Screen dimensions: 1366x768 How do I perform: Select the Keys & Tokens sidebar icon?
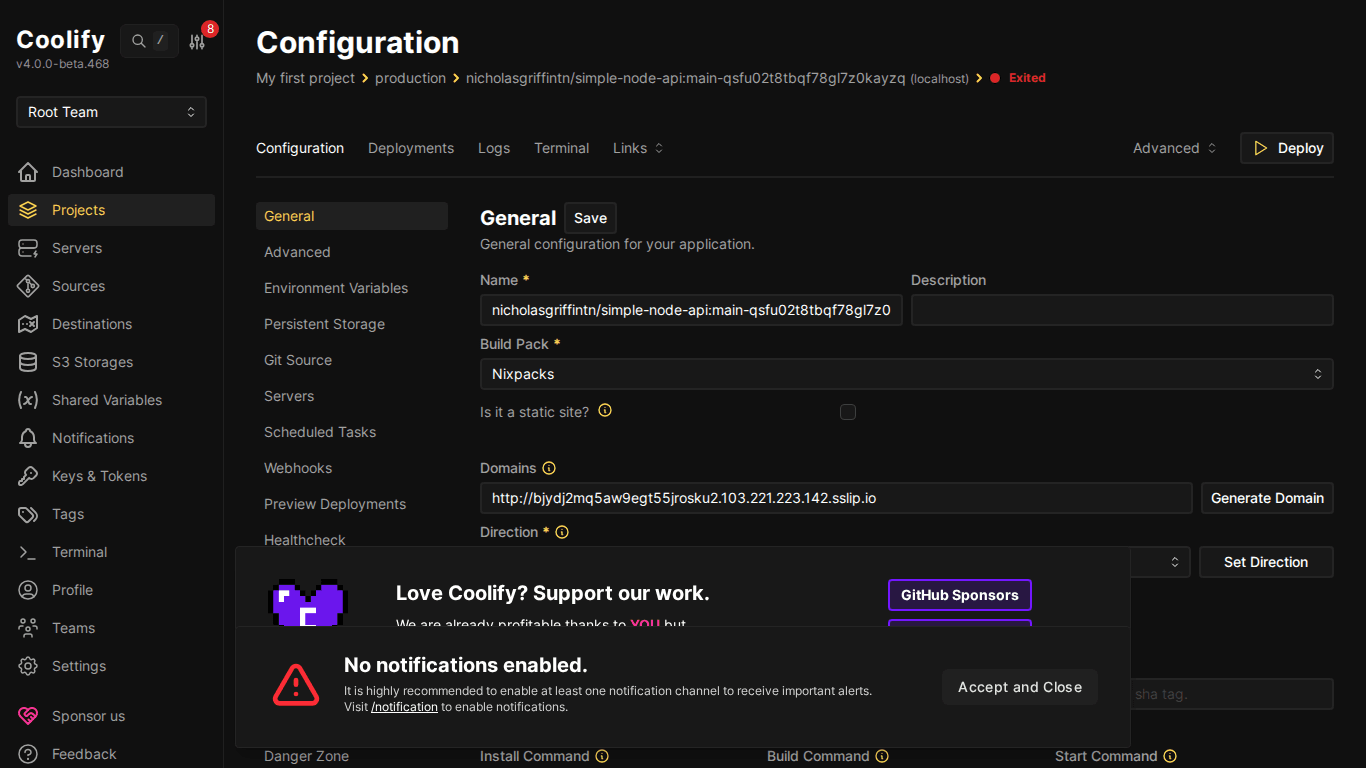[x=31, y=476]
